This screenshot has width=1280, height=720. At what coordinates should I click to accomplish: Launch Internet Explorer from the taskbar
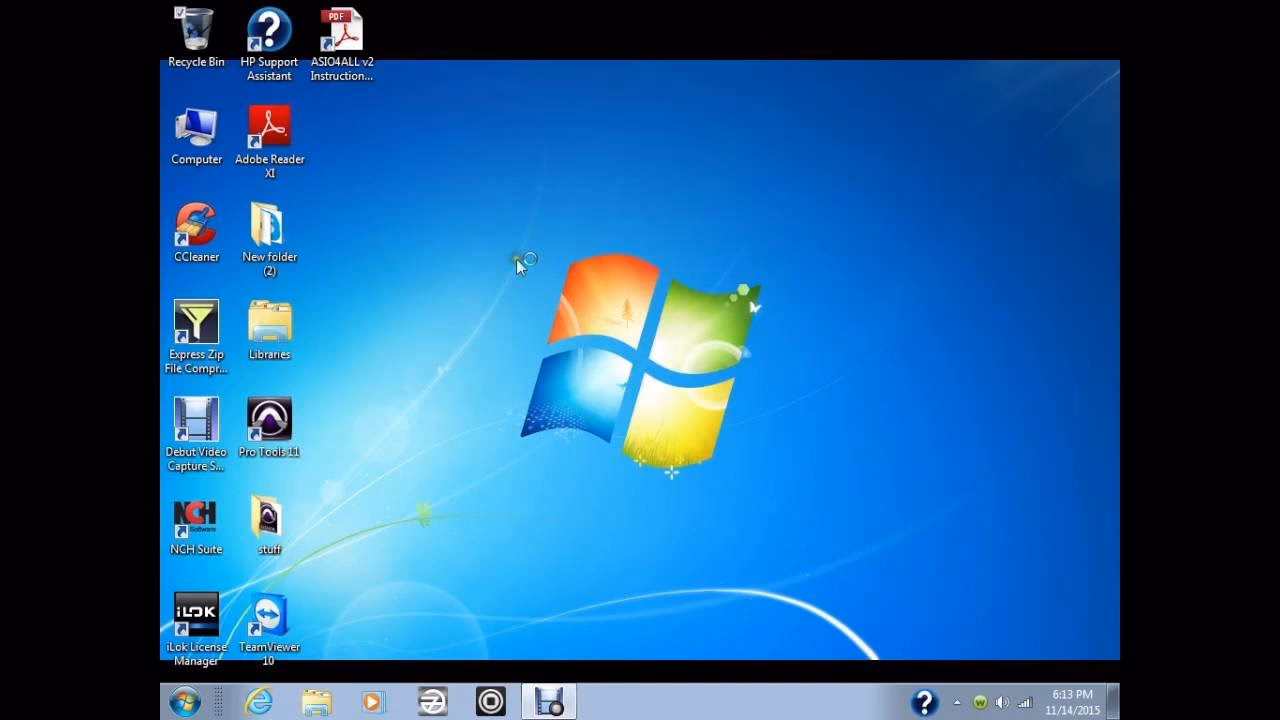pos(259,702)
